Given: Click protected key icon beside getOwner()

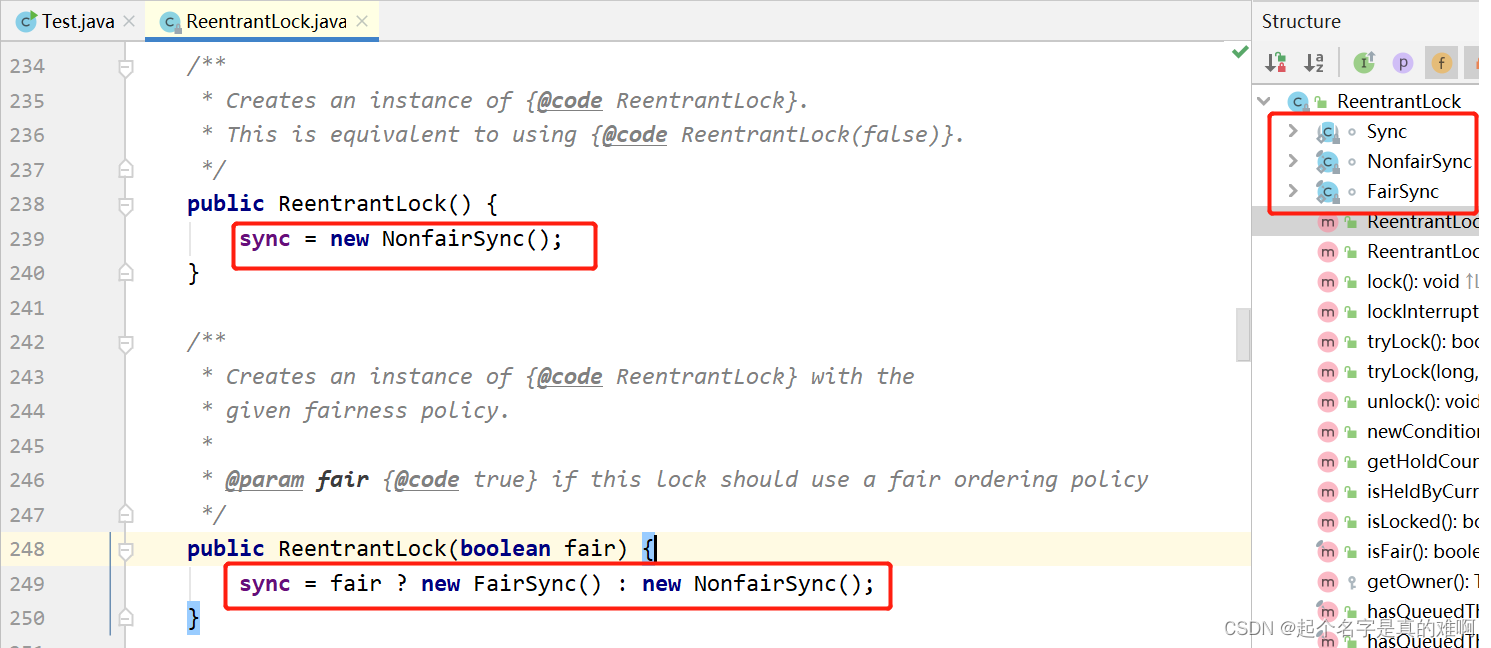Looking at the screenshot, I should point(1352,582).
